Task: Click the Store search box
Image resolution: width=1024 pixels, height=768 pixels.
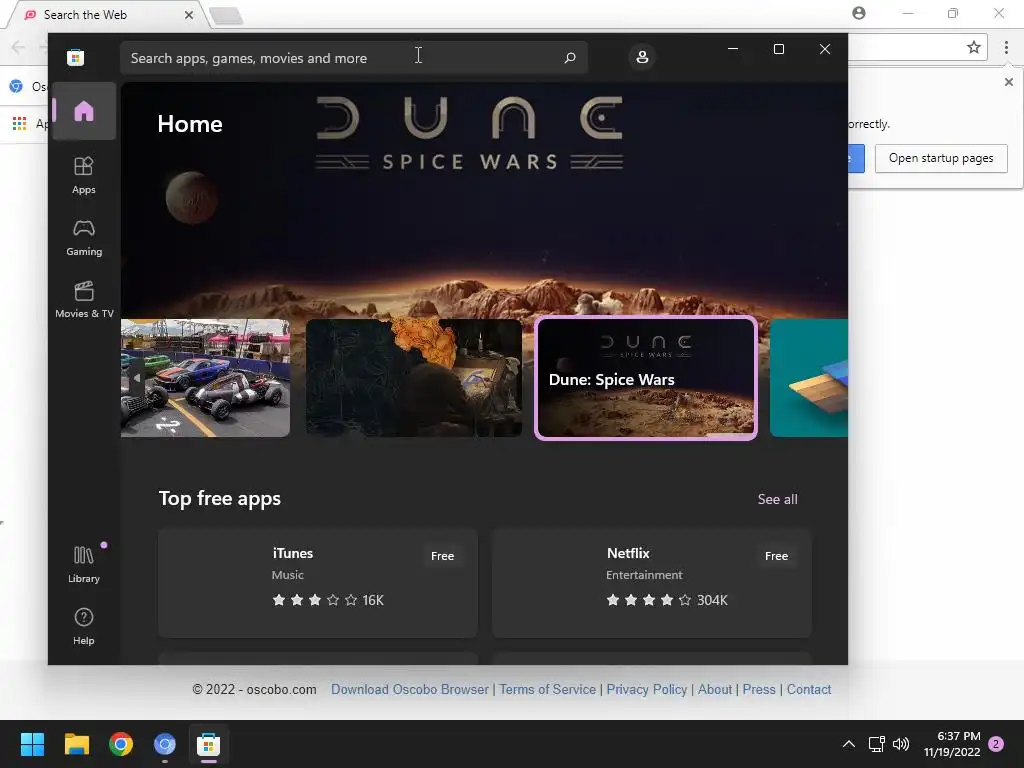Action: tap(353, 57)
